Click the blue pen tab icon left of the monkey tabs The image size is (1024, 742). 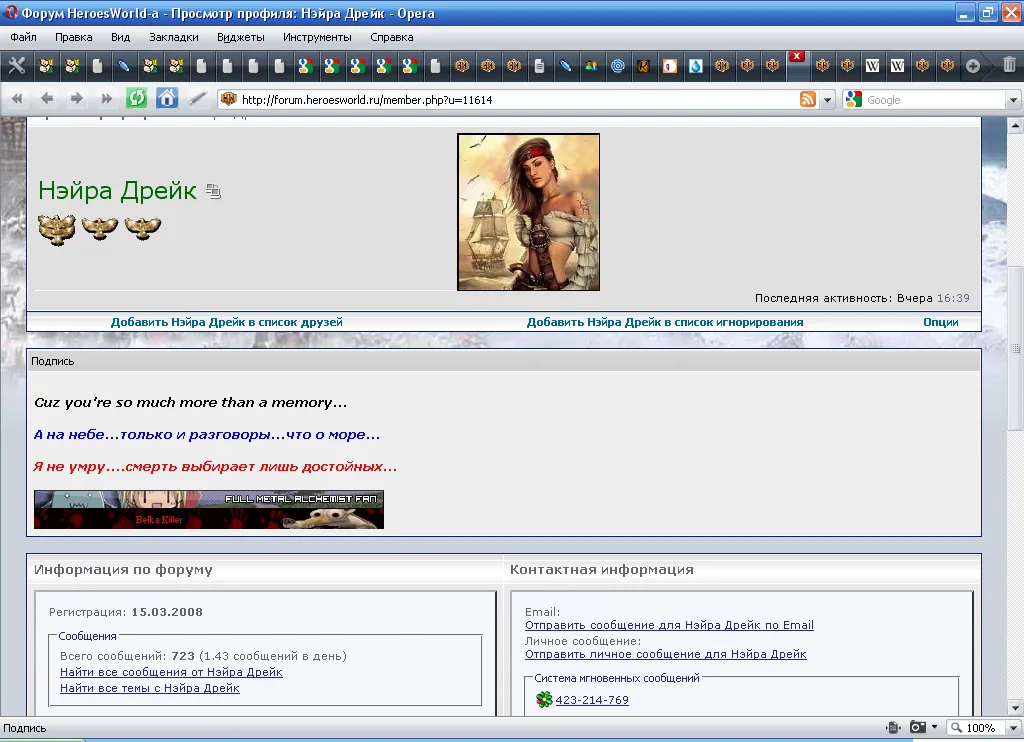(123, 66)
